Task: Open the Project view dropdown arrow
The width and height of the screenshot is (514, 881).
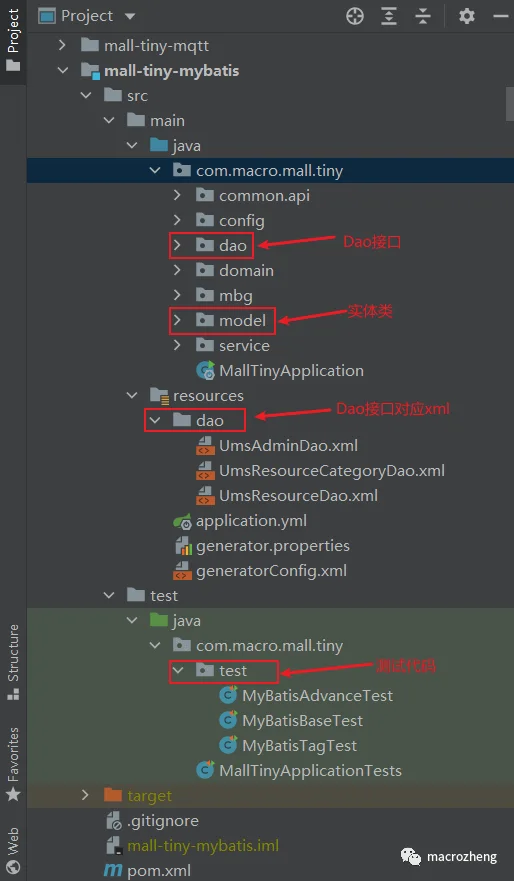Action: [x=130, y=16]
